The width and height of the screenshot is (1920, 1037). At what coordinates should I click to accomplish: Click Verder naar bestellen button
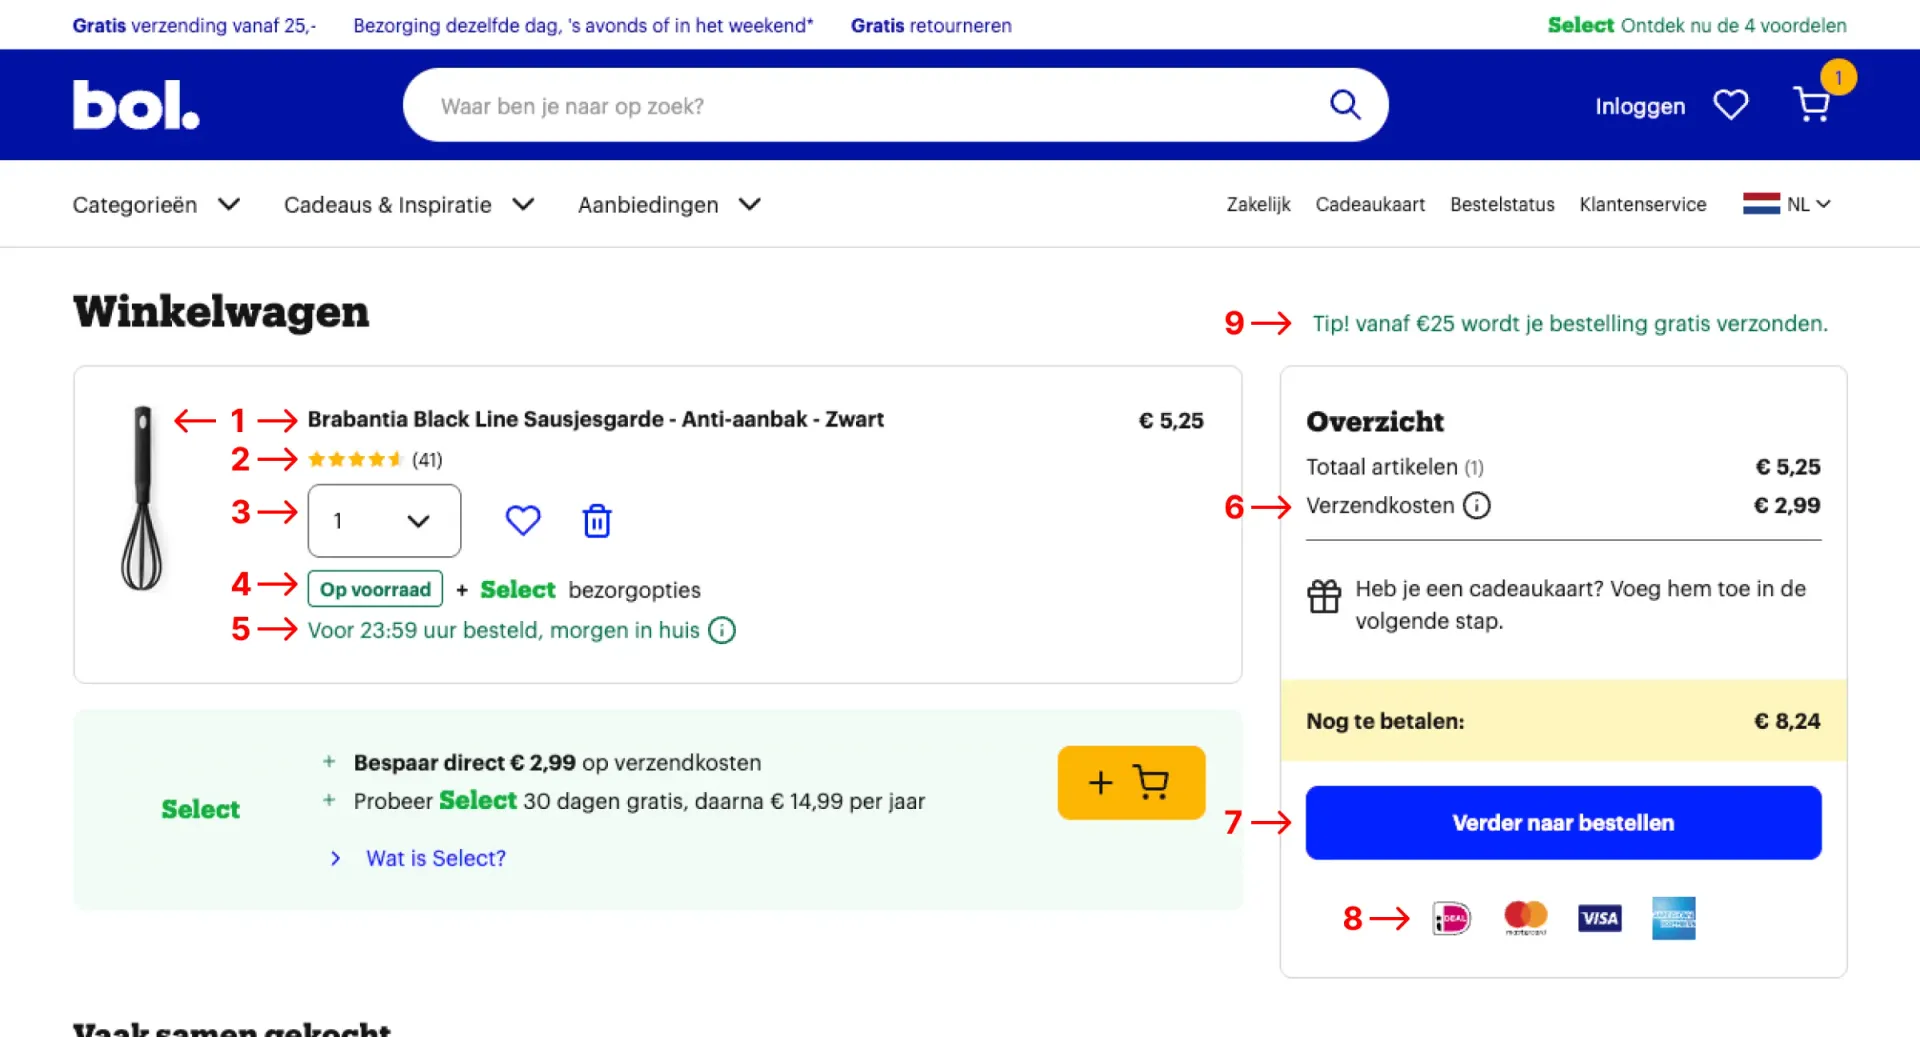tap(1563, 823)
